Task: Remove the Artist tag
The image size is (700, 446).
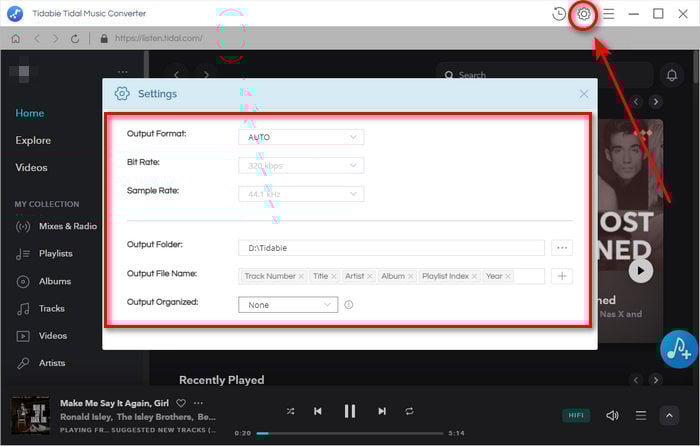Action: click(370, 276)
